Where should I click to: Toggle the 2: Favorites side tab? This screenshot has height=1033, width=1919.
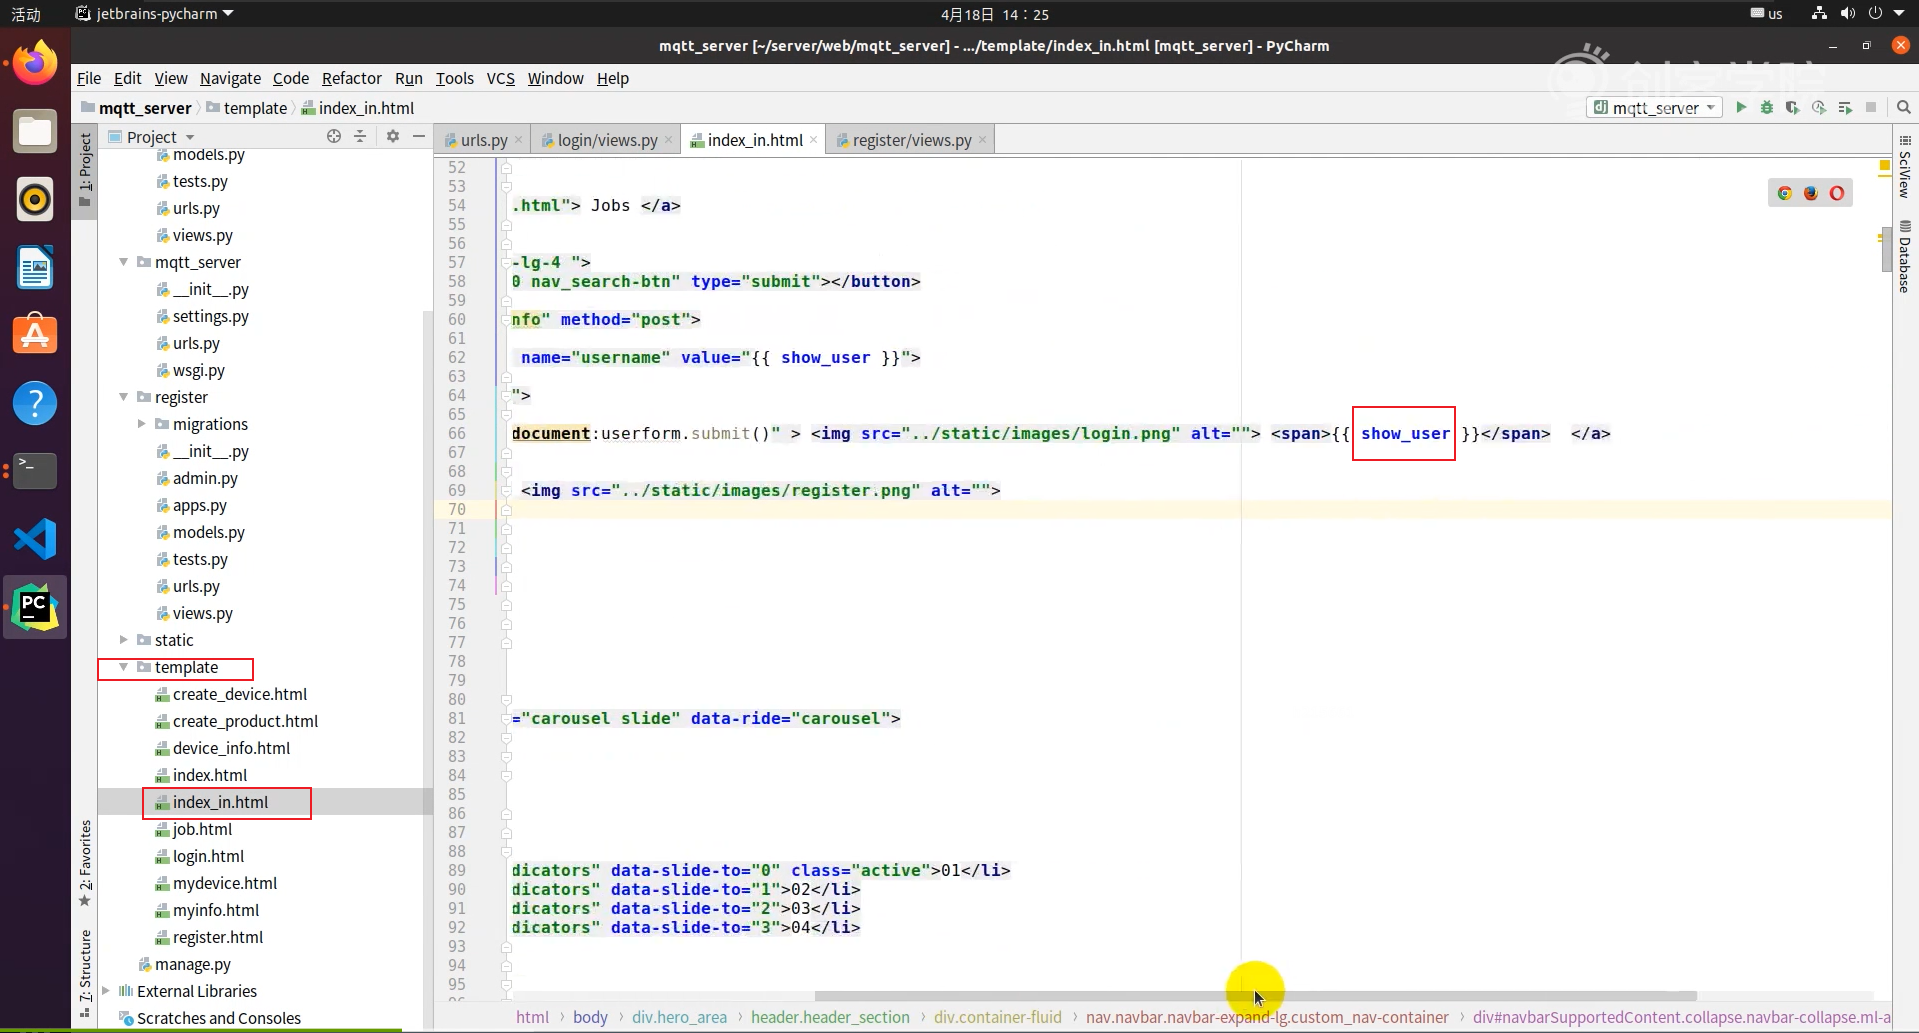tap(85, 862)
